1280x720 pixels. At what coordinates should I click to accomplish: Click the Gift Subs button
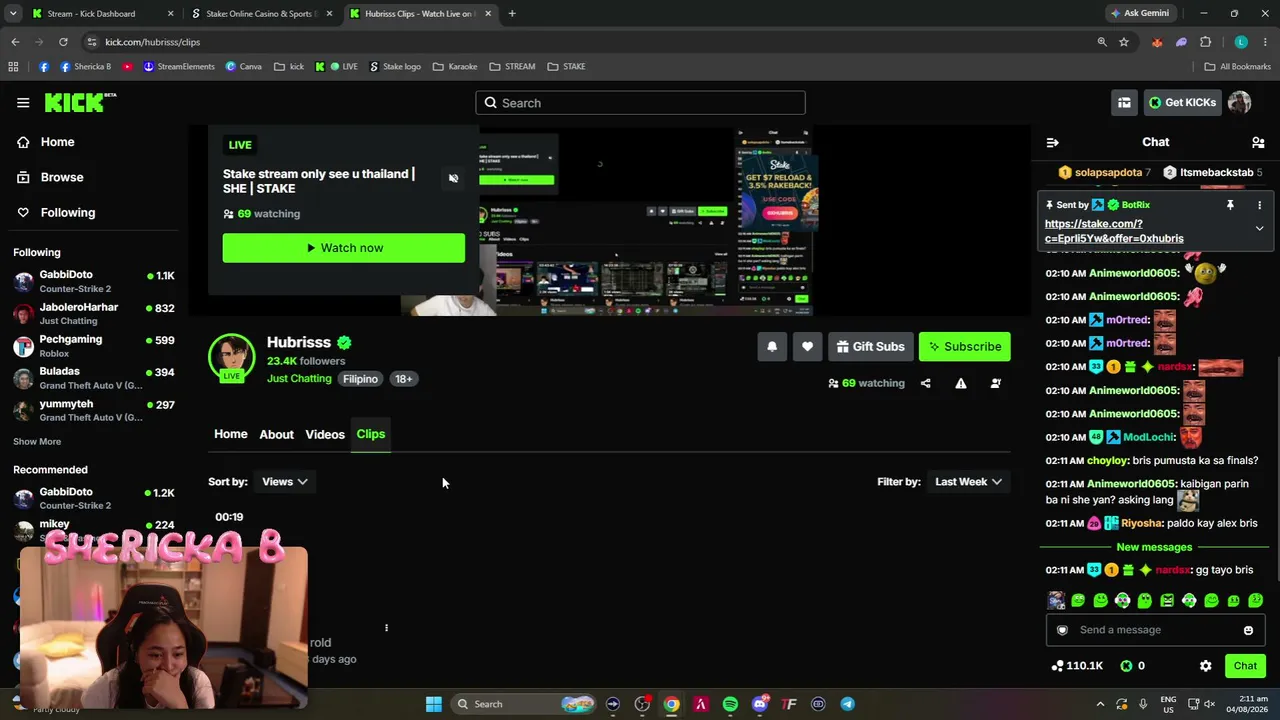870,347
